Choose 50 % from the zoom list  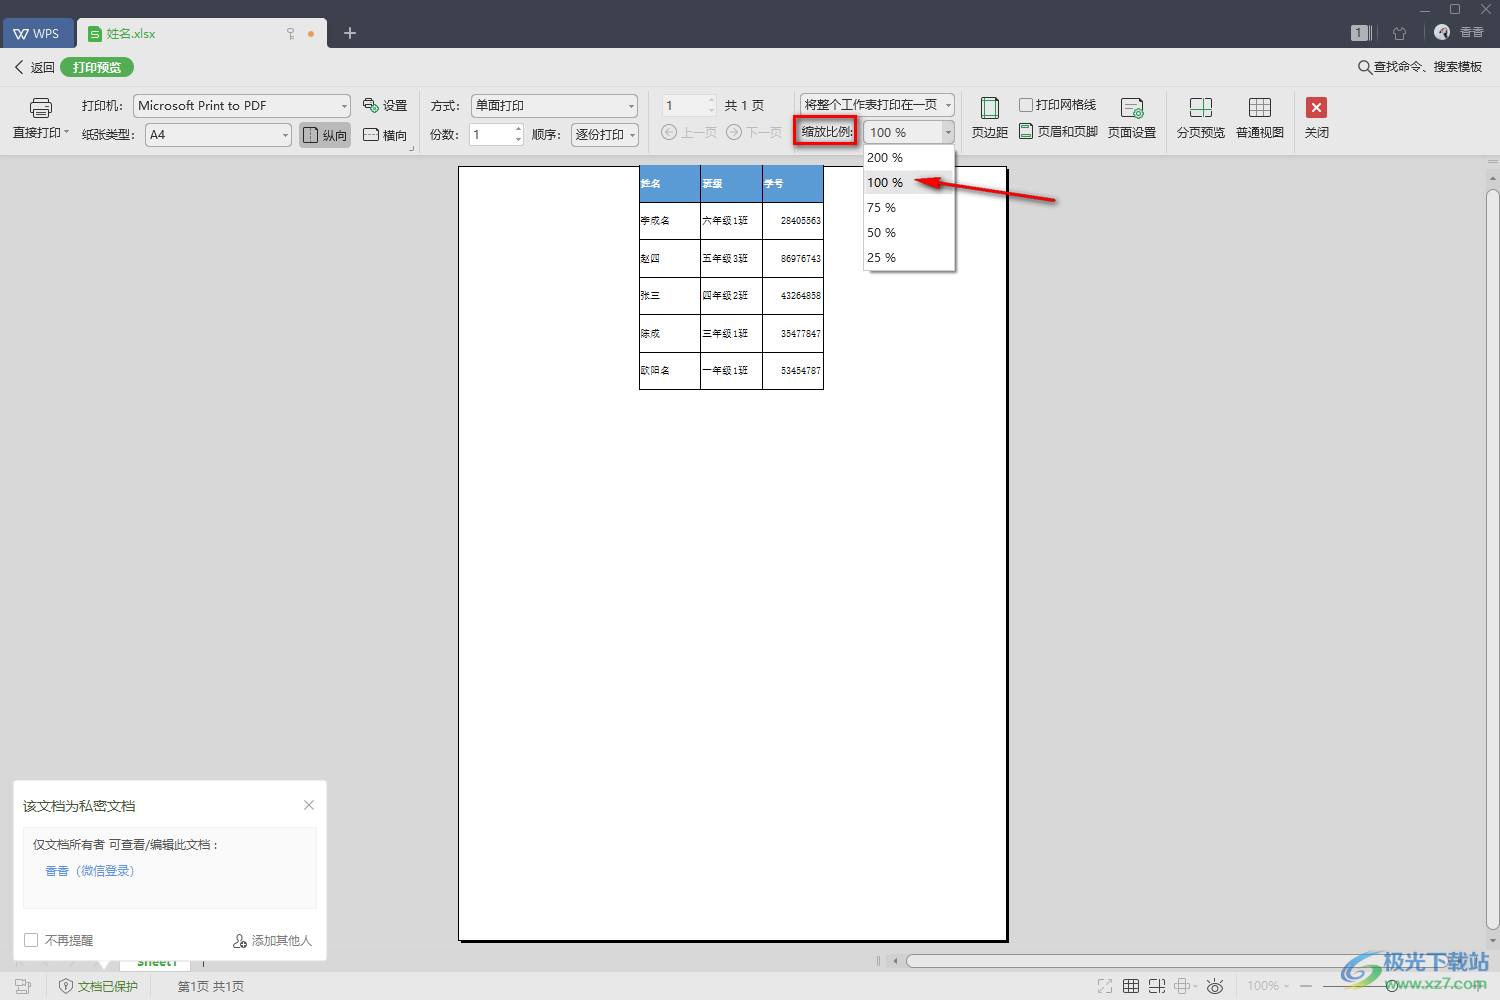[x=909, y=232]
